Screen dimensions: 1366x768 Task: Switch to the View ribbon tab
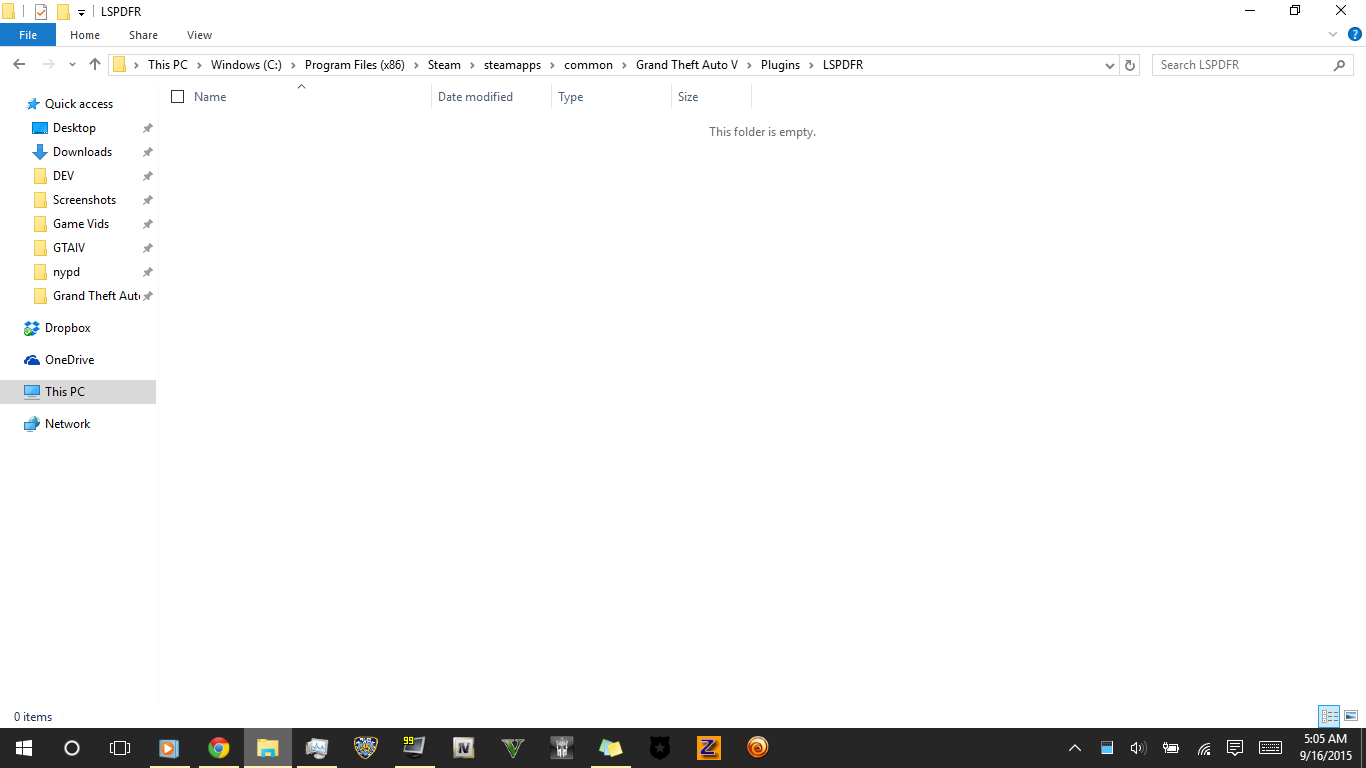click(200, 35)
